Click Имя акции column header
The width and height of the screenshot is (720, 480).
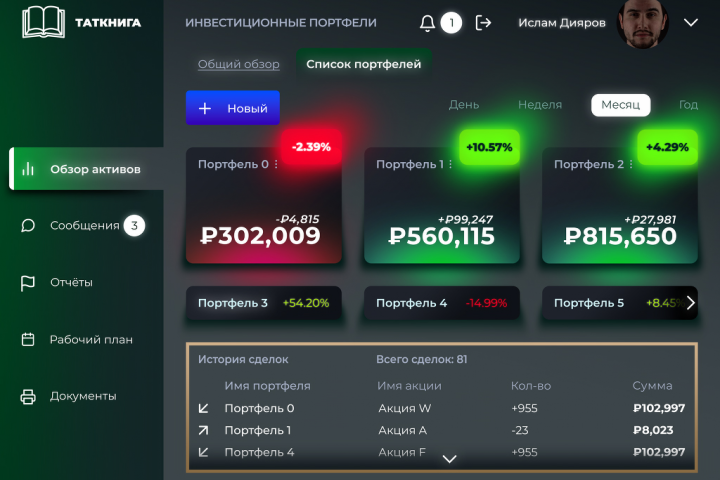[409, 386]
